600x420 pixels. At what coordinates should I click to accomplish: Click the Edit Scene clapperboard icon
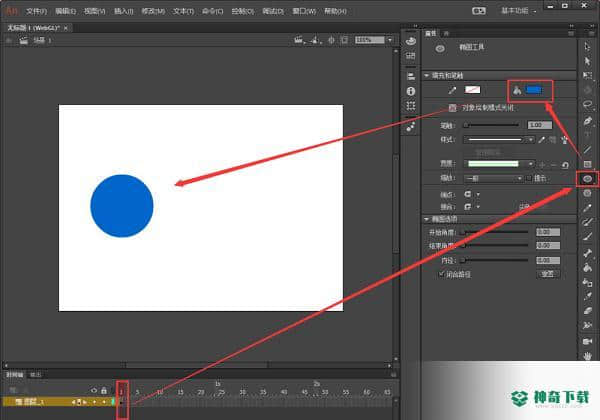299,40
